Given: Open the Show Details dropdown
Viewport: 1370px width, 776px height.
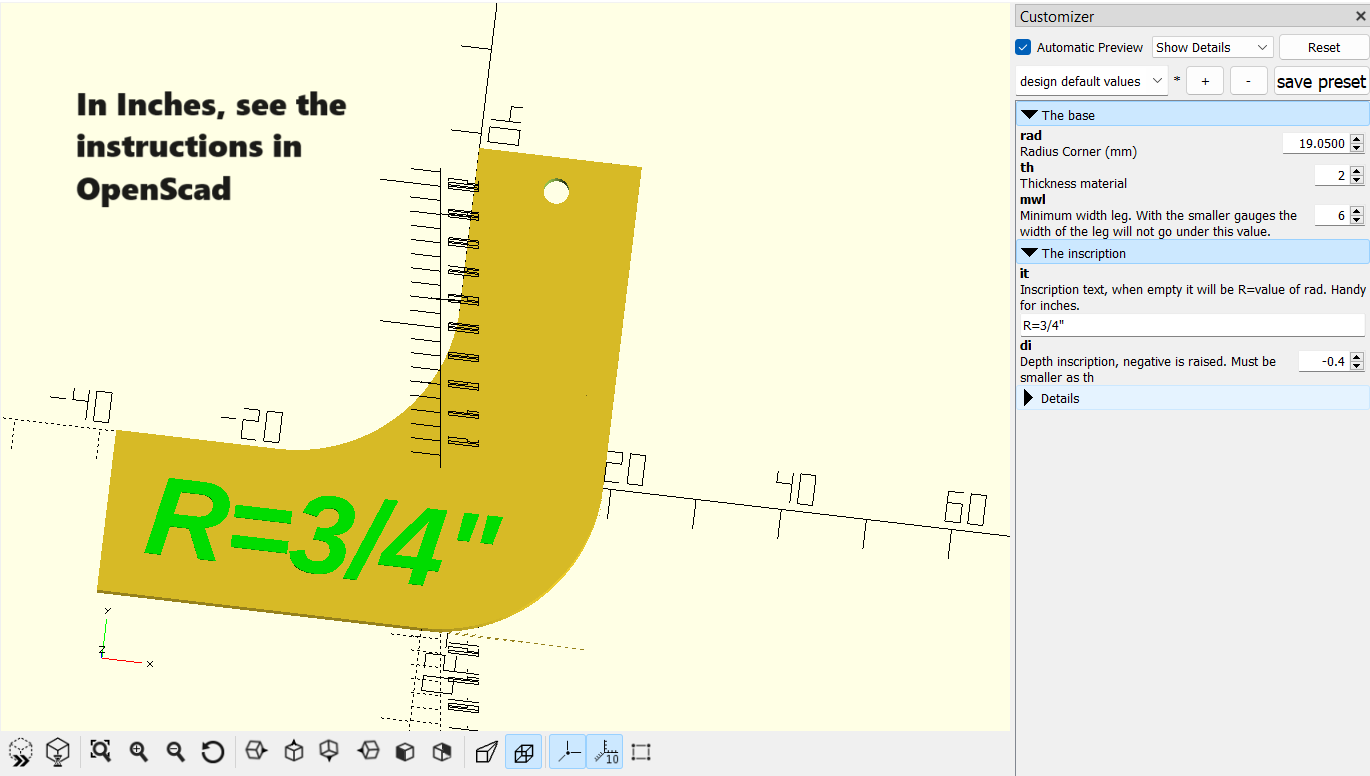Looking at the screenshot, I should pyautogui.click(x=1211, y=47).
